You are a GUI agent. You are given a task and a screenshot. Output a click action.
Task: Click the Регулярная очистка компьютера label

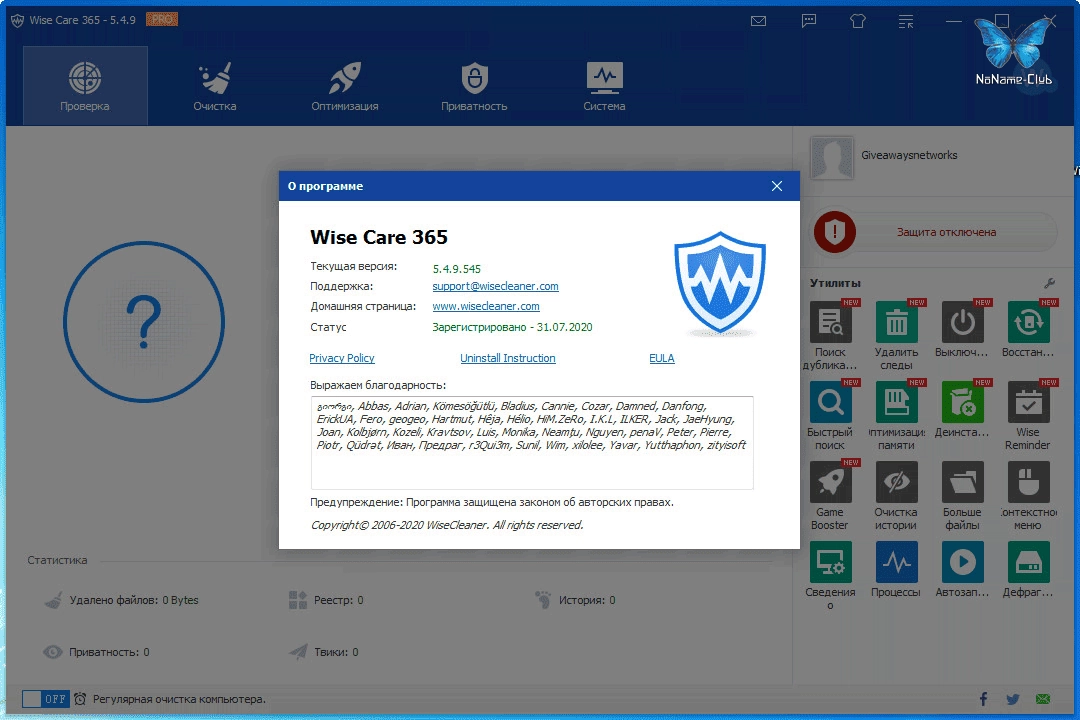[180, 699]
